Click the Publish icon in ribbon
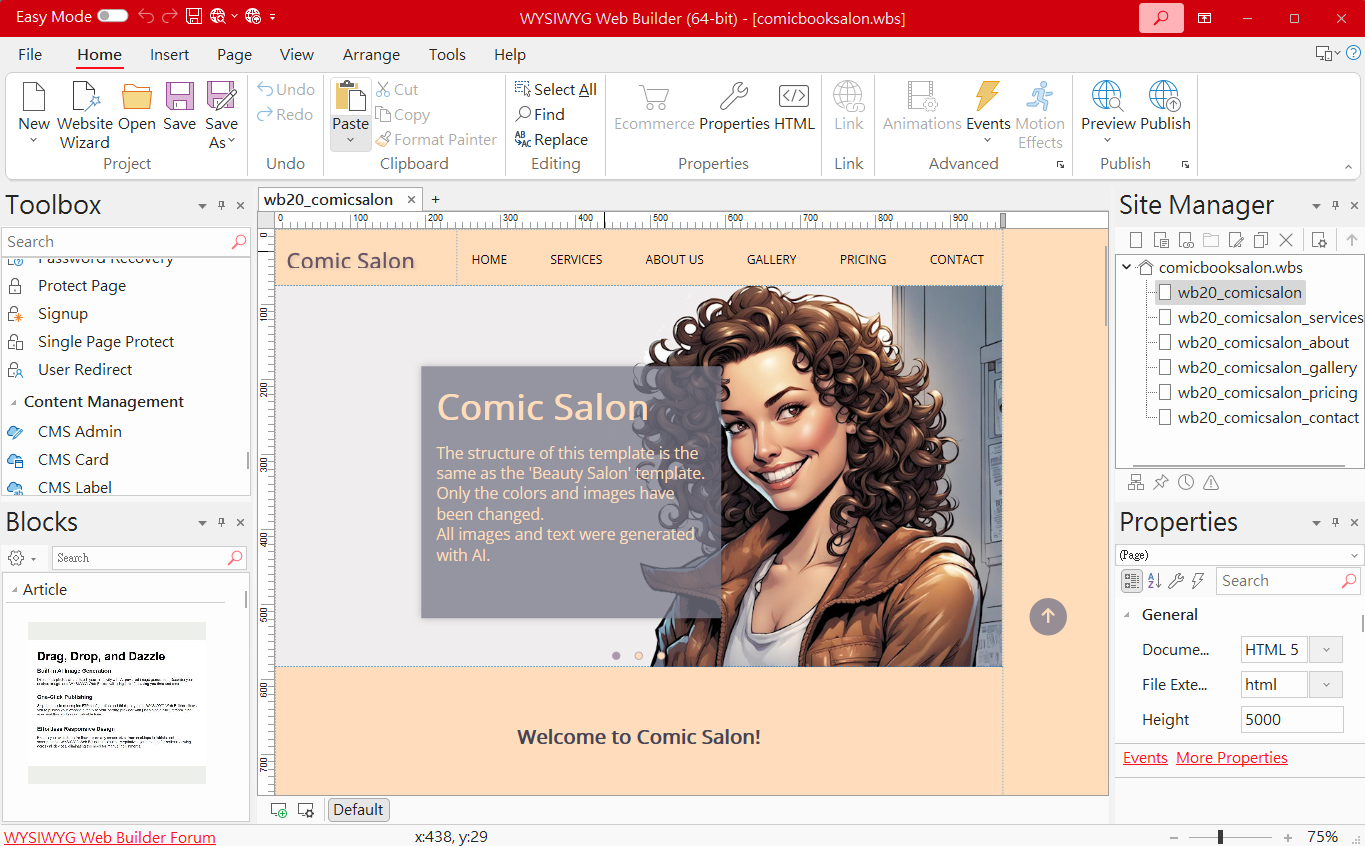The image size is (1365, 846). coord(1164,97)
